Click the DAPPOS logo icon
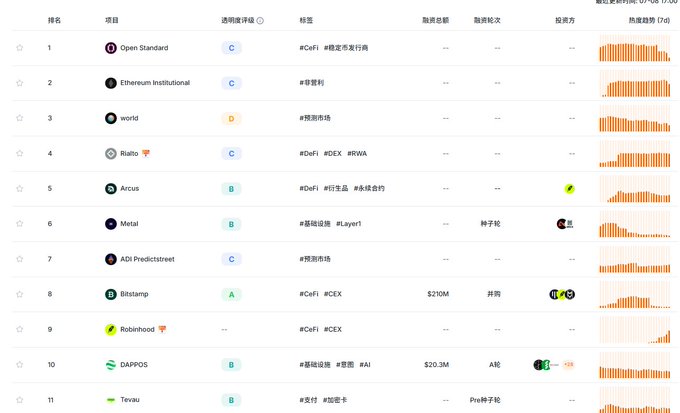Screen dimensions: 680x413 point(111,365)
